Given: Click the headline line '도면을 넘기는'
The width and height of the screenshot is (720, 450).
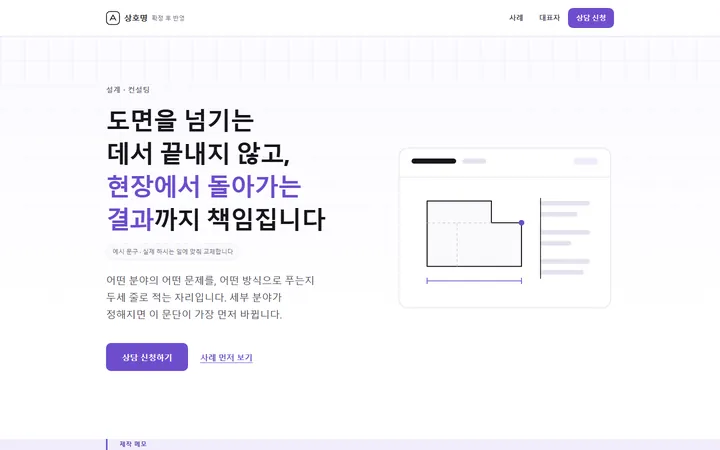Looking at the screenshot, I should (x=180, y=120).
